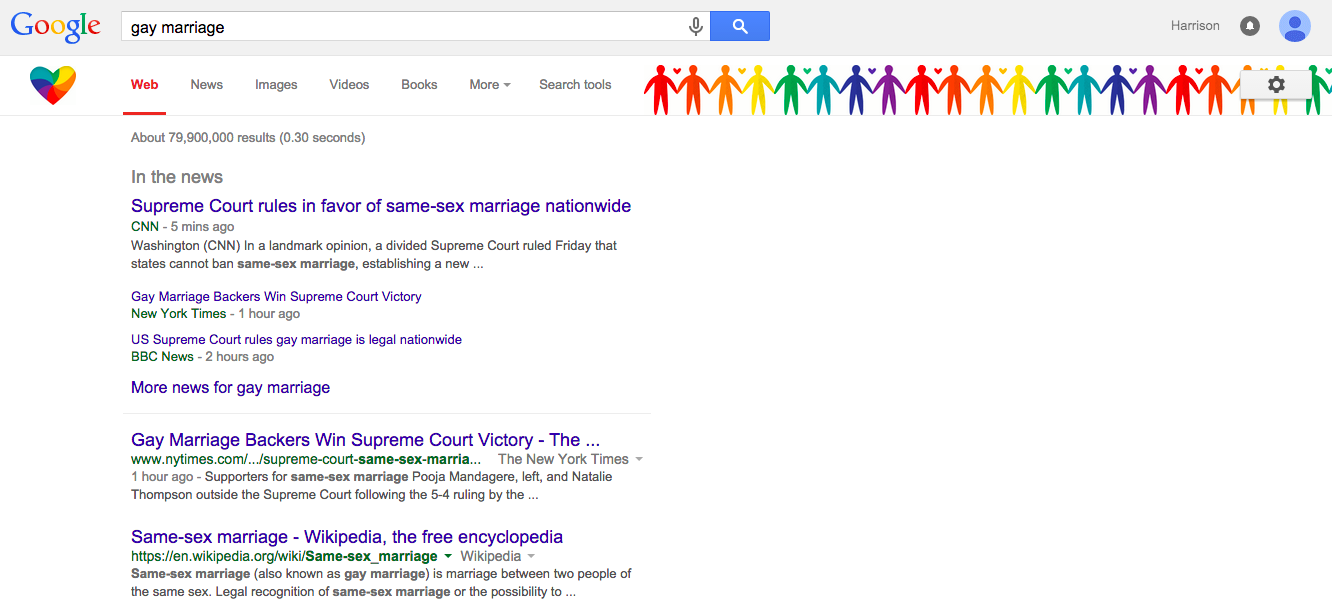The image size is (1332, 616).
Task: Expand The New York Times source dropdown arrow
Action: pyautogui.click(x=639, y=460)
